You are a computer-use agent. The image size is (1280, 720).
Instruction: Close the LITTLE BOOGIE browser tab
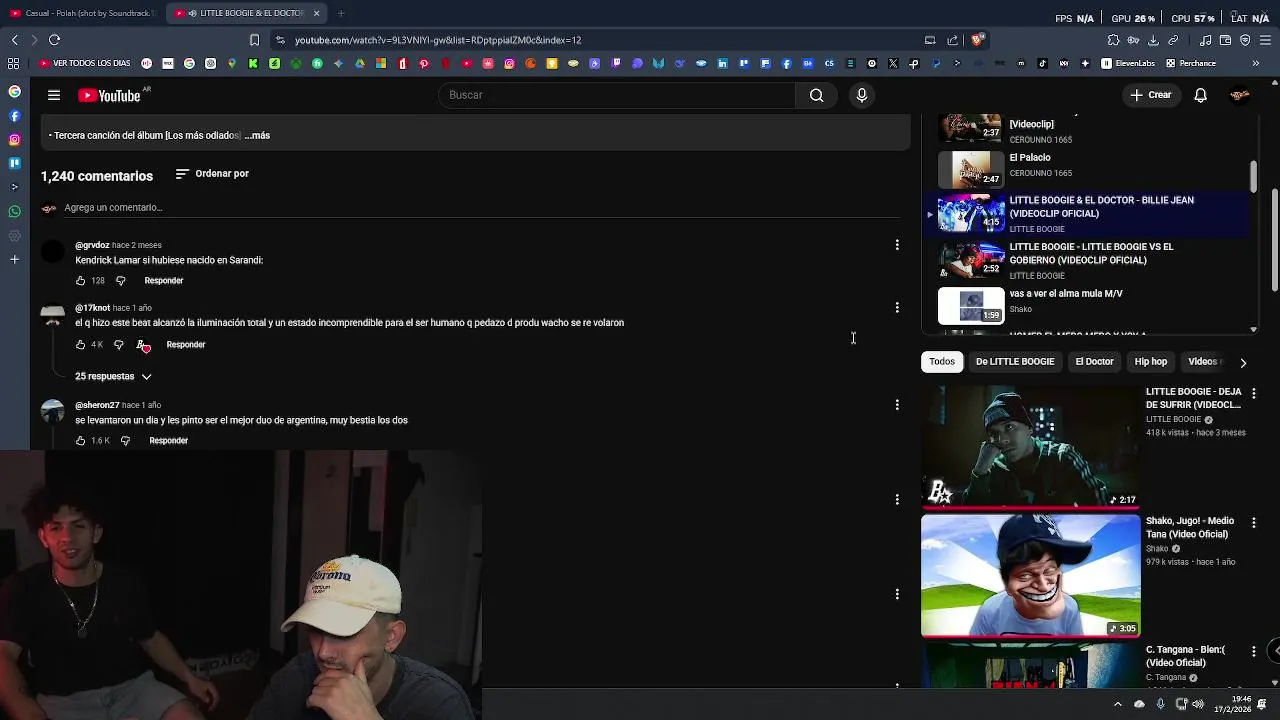pyautogui.click(x=316, y=13)
